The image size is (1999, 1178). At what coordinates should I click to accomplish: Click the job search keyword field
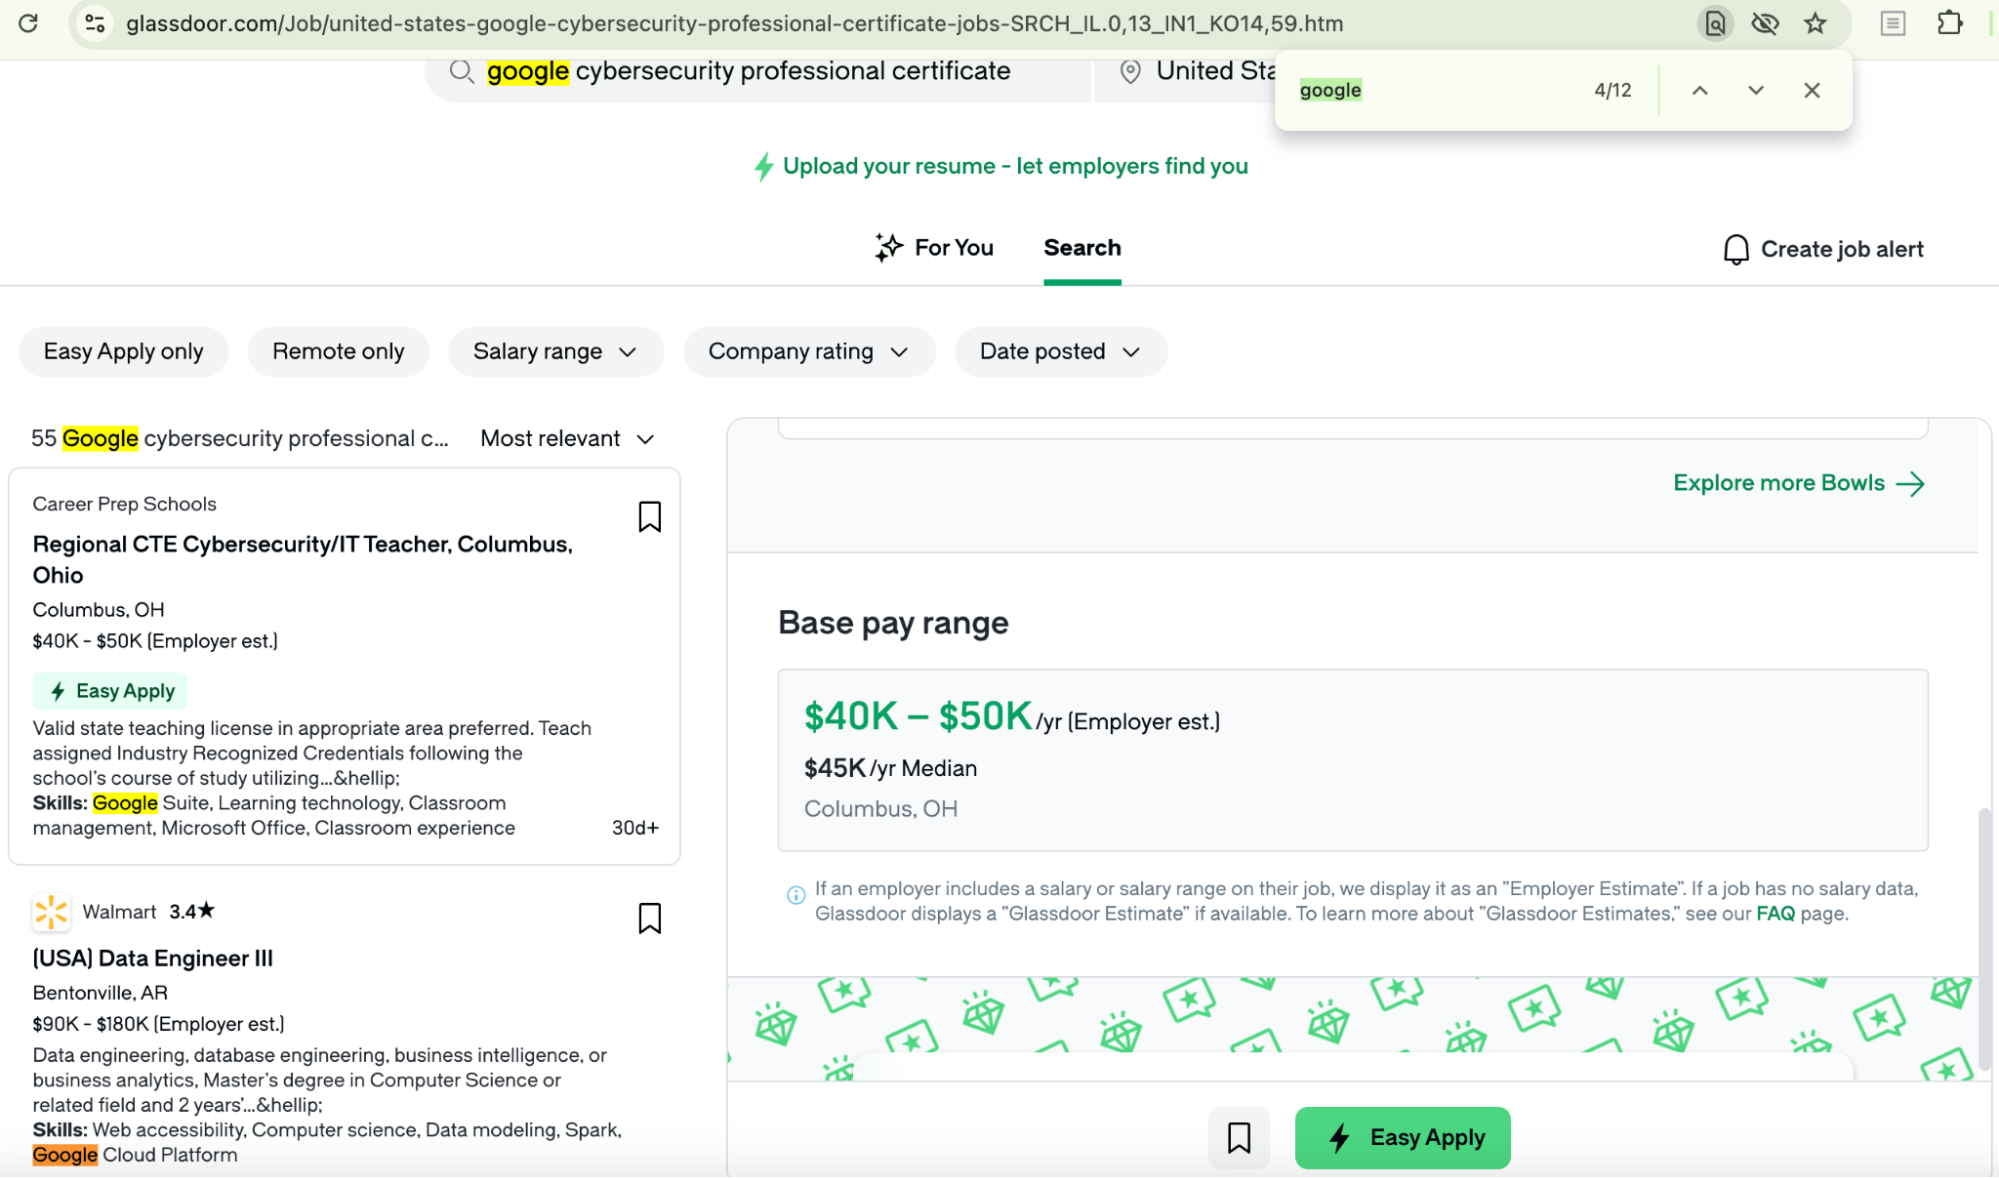coord(757,71)
